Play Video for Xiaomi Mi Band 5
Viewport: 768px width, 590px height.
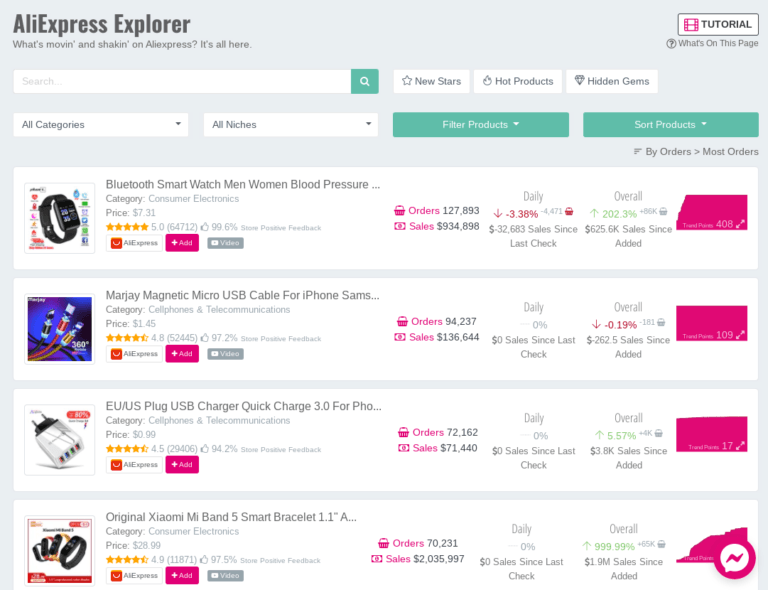click(225, 576)
